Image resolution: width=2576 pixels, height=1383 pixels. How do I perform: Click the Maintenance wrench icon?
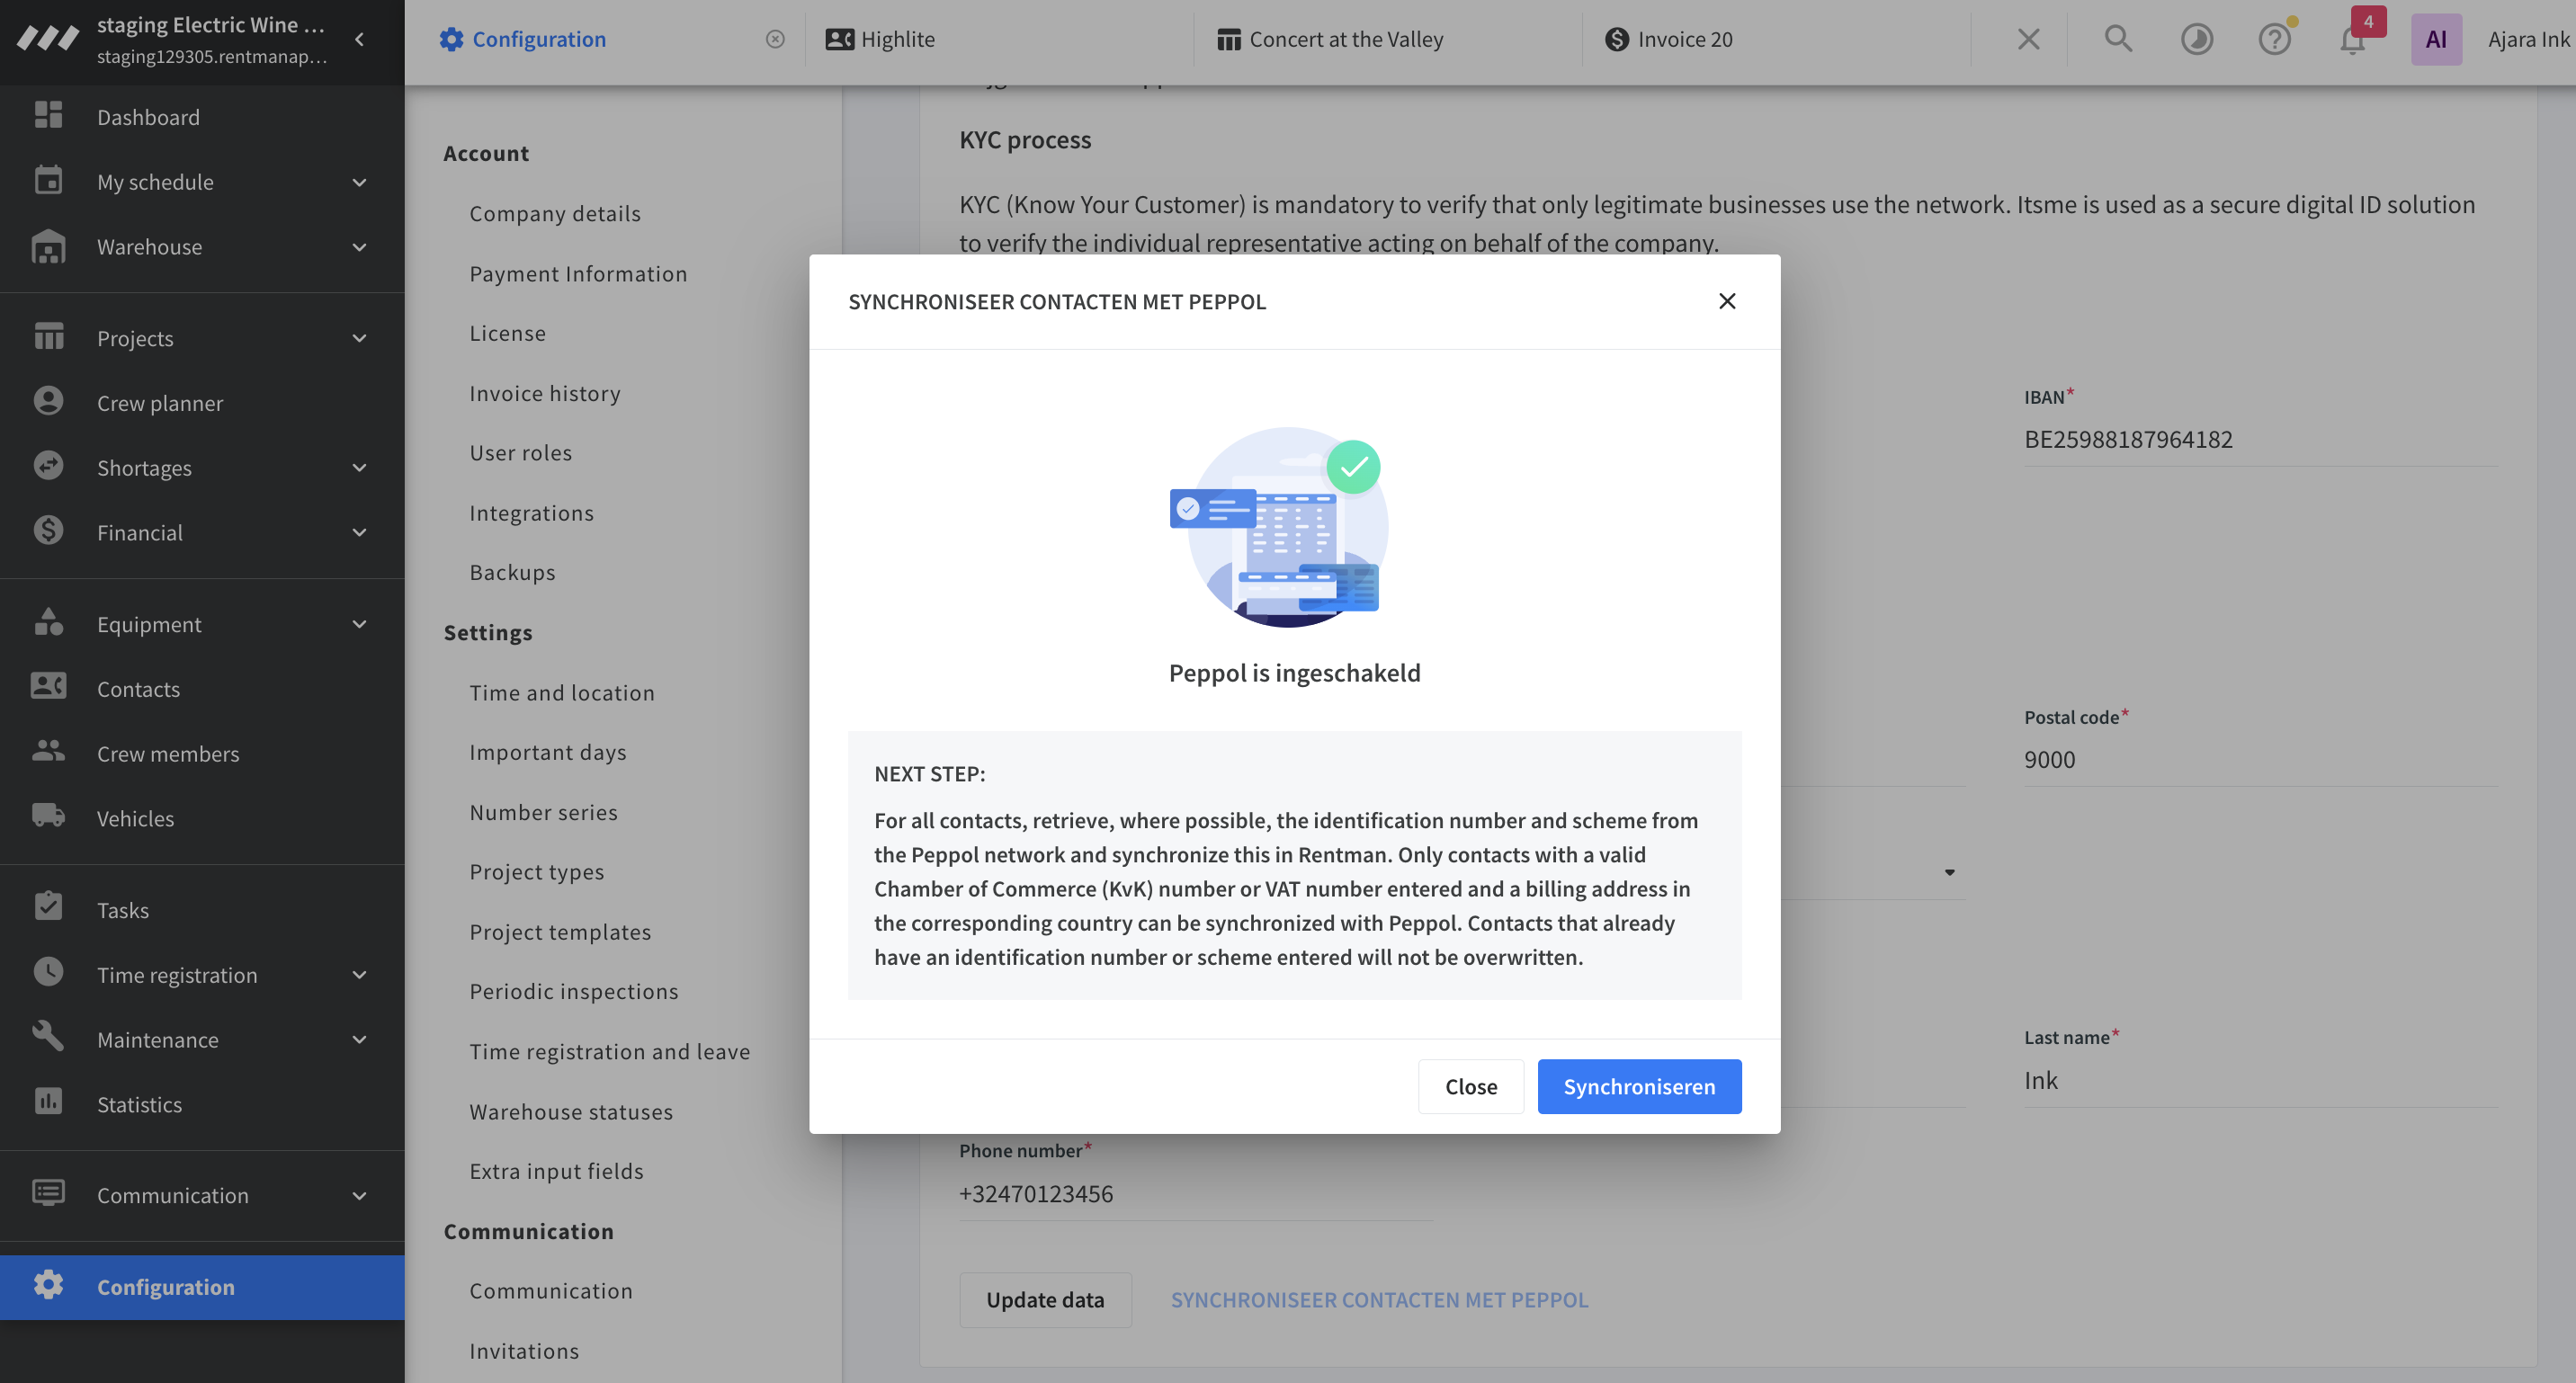click(48, 1038)
